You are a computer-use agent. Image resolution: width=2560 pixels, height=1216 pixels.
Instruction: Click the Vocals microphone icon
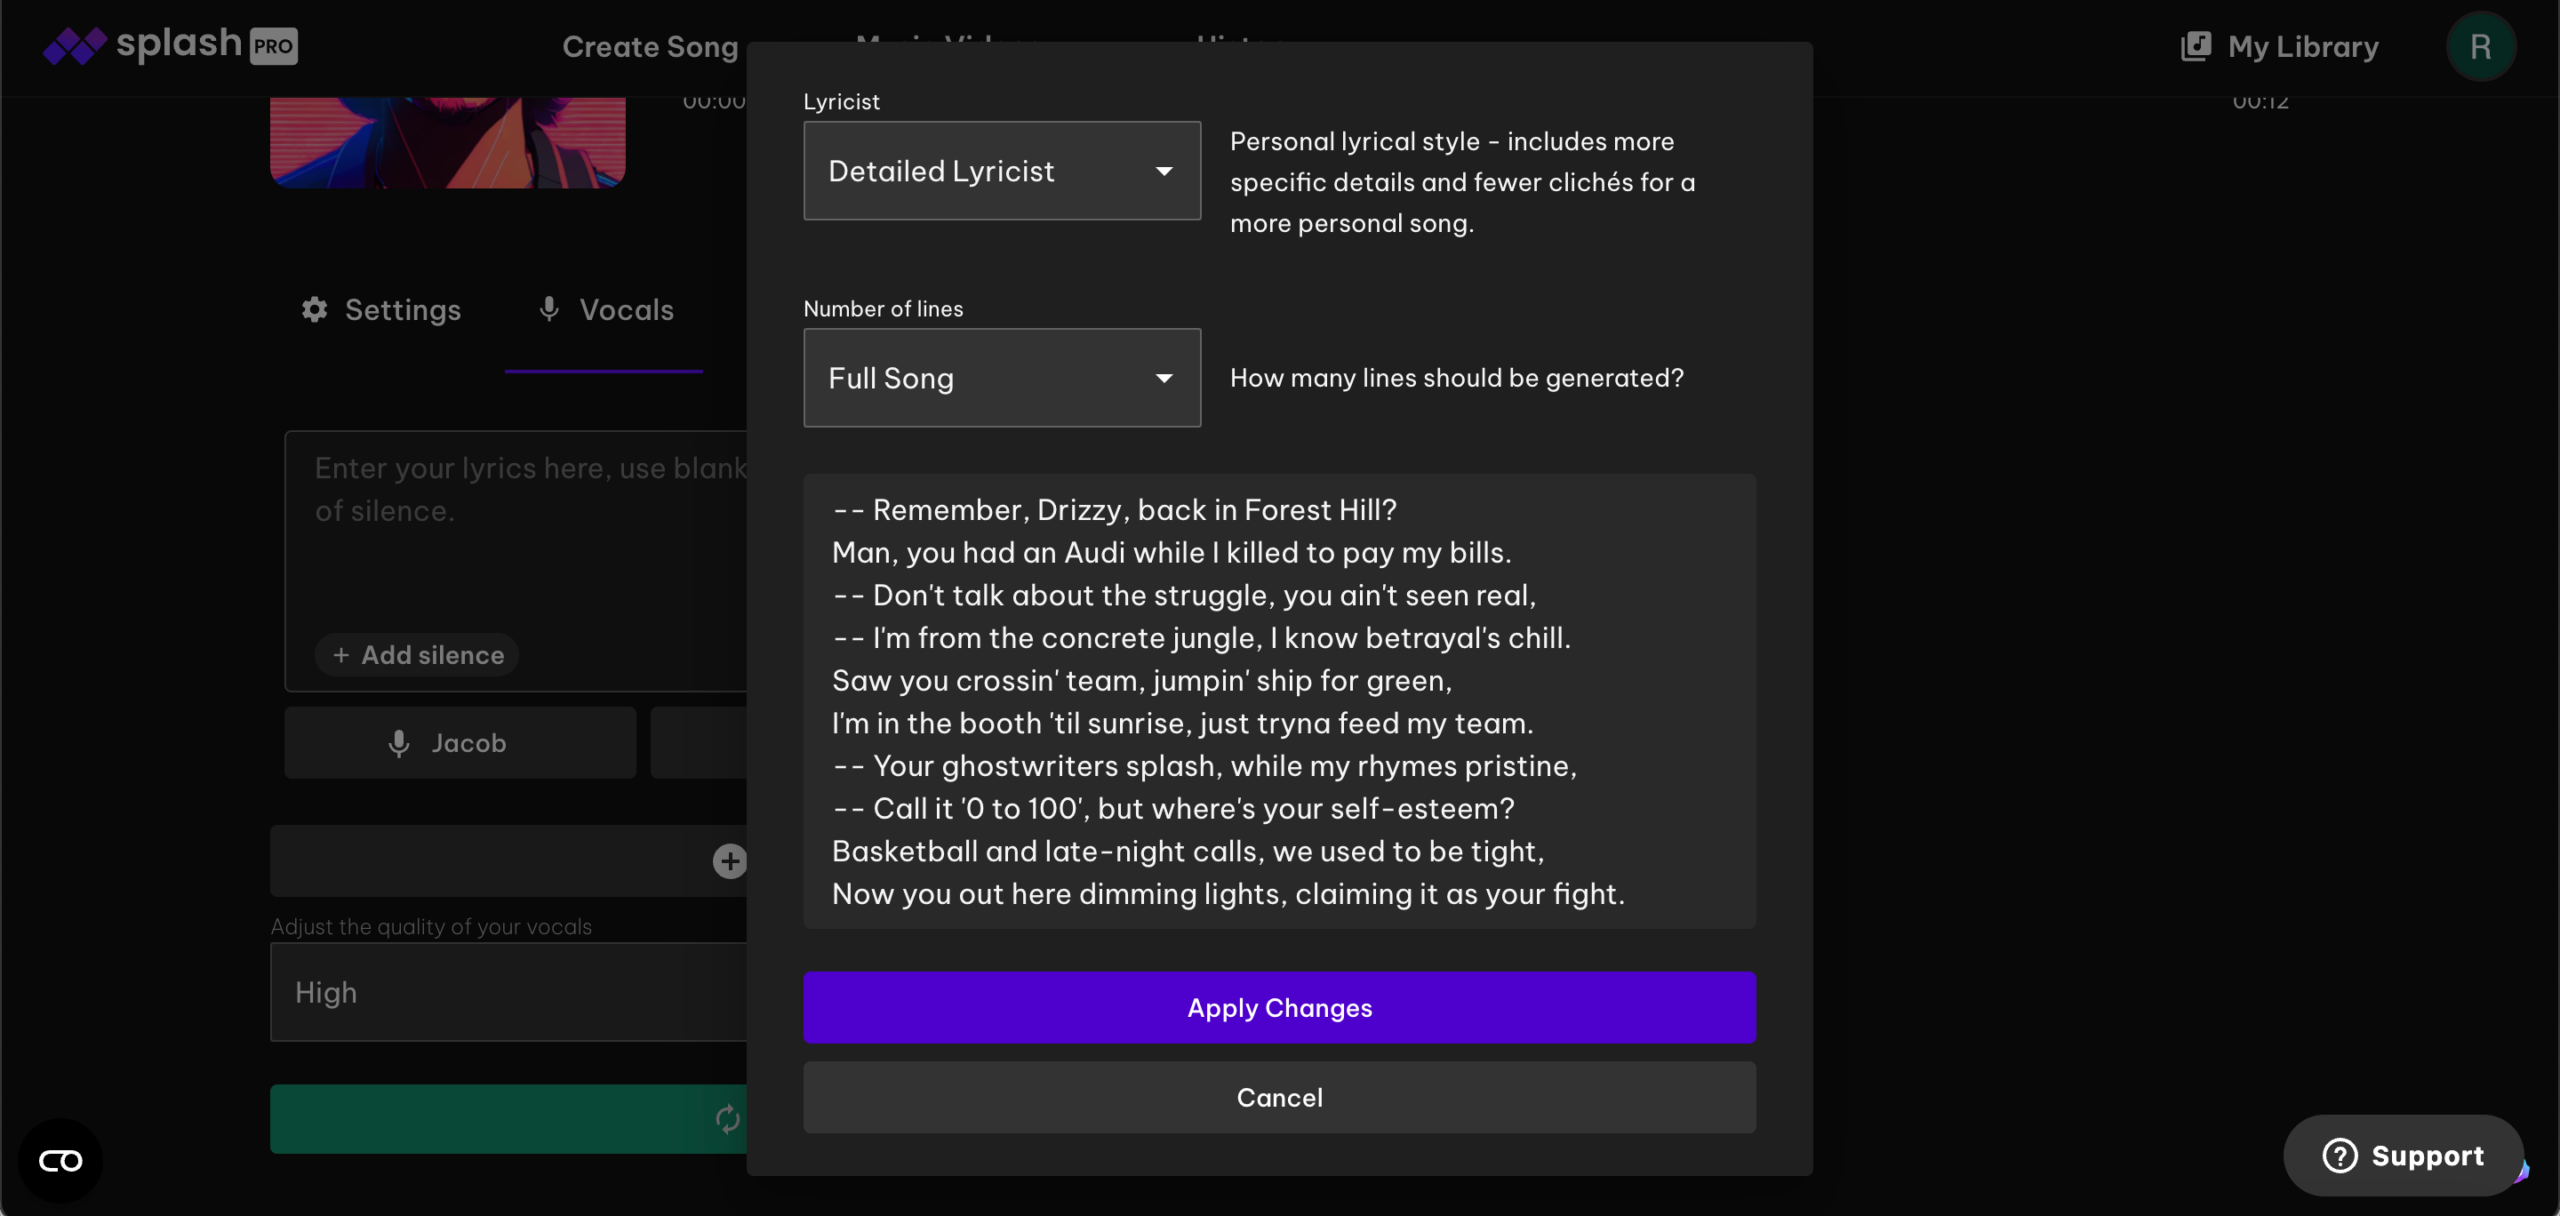549,309
